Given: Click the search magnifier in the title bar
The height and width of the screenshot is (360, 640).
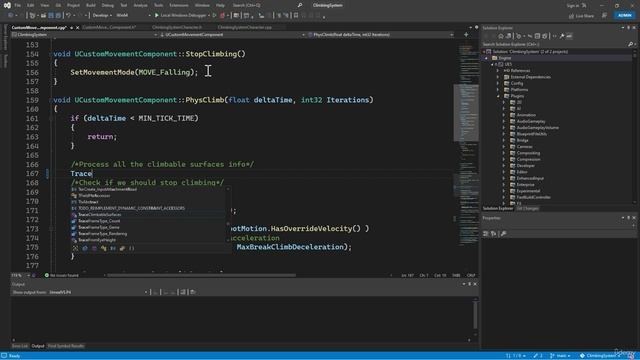Looking at the screenshot, I should pos(300,5).
